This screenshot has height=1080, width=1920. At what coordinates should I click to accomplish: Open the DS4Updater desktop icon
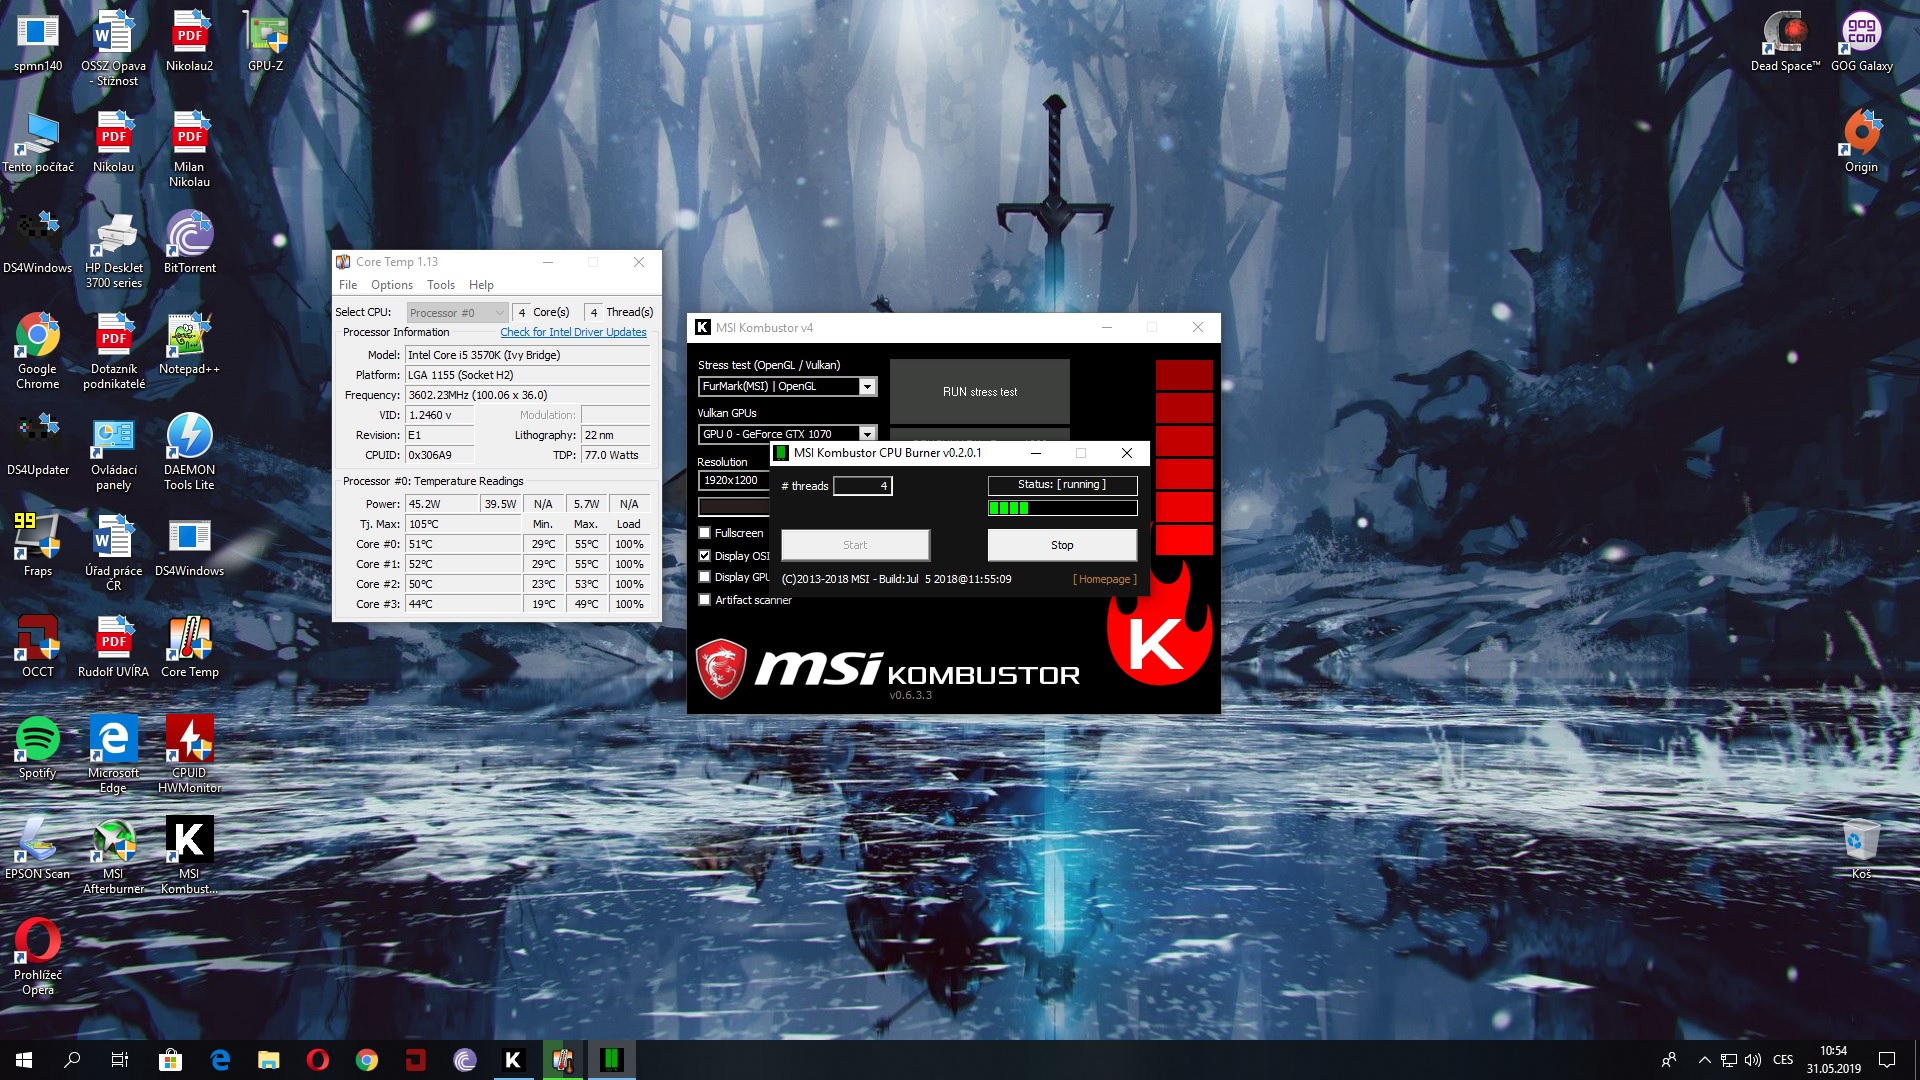coord(38,445)
